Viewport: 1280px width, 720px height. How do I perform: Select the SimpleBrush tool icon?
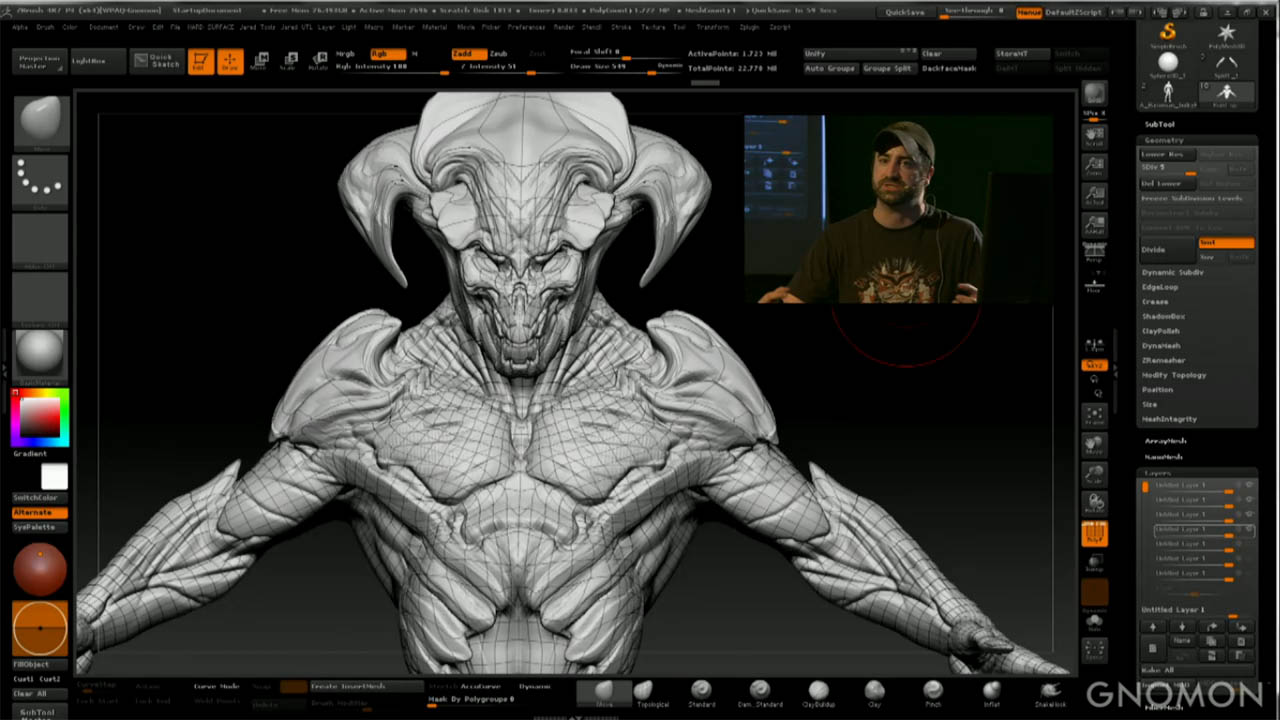point(1167,35)
